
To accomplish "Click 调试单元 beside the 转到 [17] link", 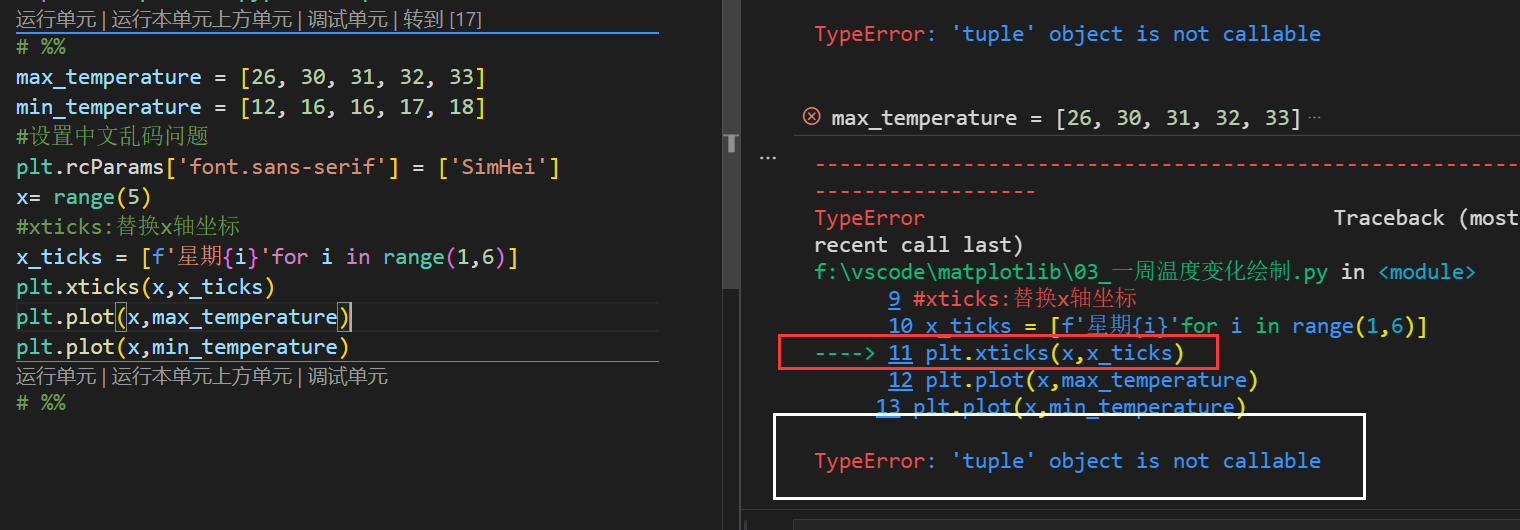I will [348, 19].
